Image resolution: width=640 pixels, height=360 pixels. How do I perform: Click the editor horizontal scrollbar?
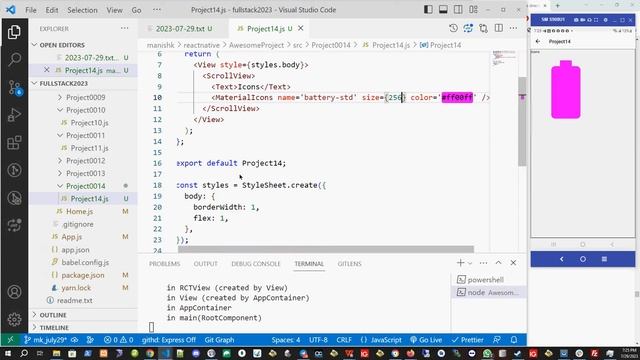tap(326, 249)
